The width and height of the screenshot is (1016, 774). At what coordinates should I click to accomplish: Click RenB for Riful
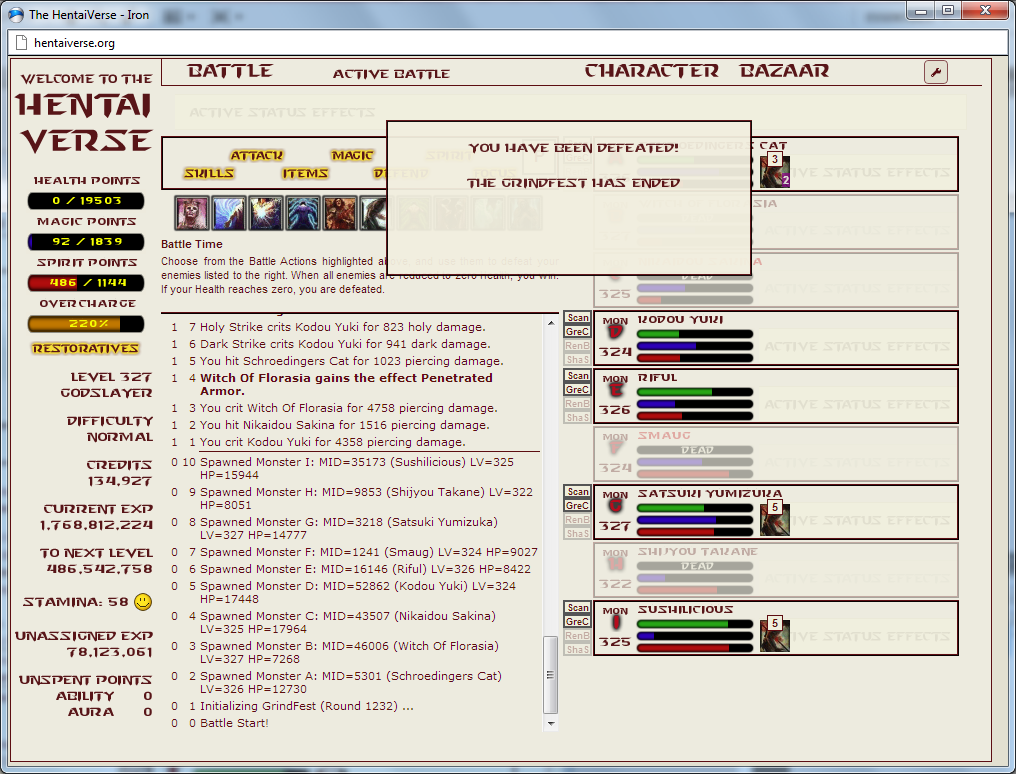(x=577, y=404)
